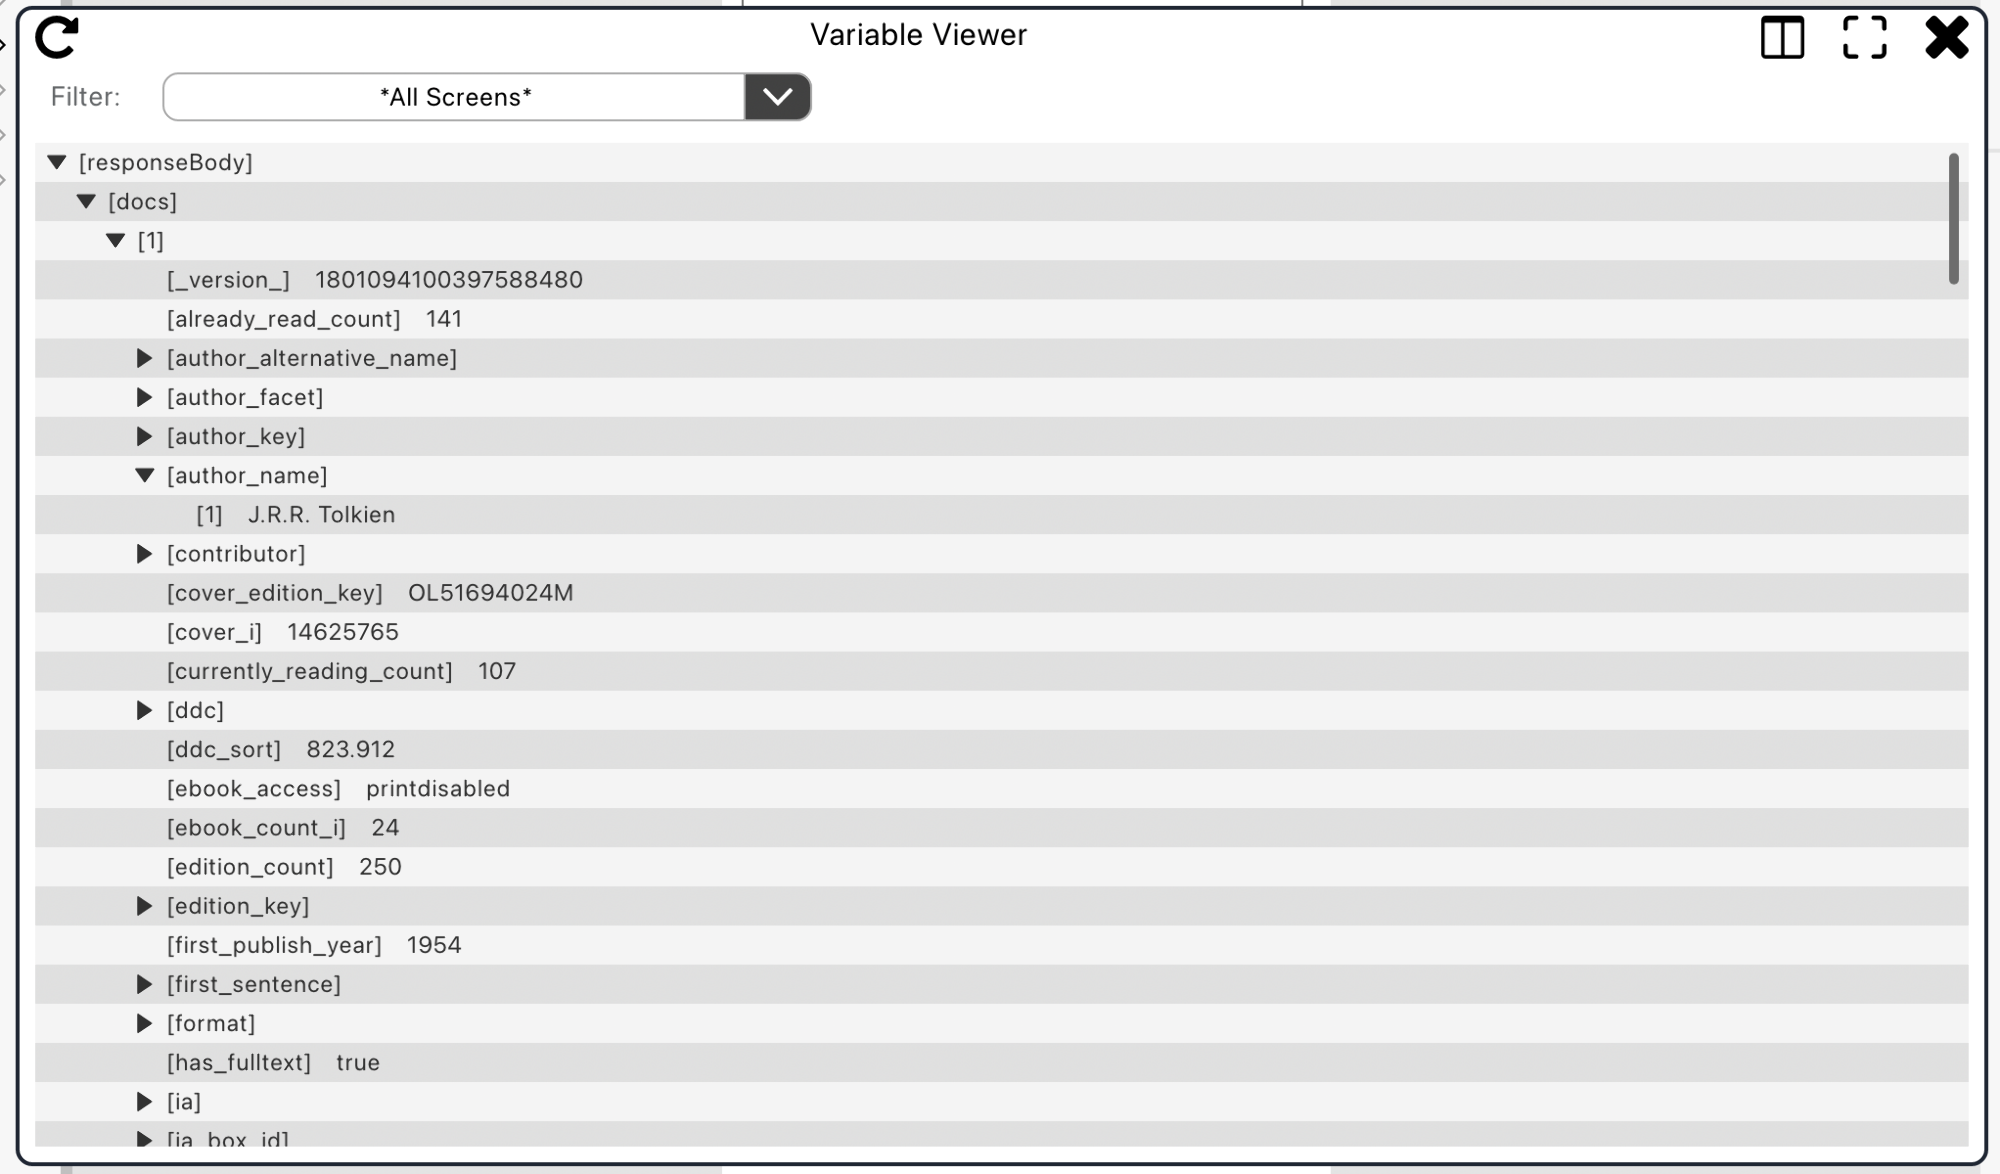Refresh the Variable Viewer
This screenshot has height=1174, width=2000.
tap(57, 38)
